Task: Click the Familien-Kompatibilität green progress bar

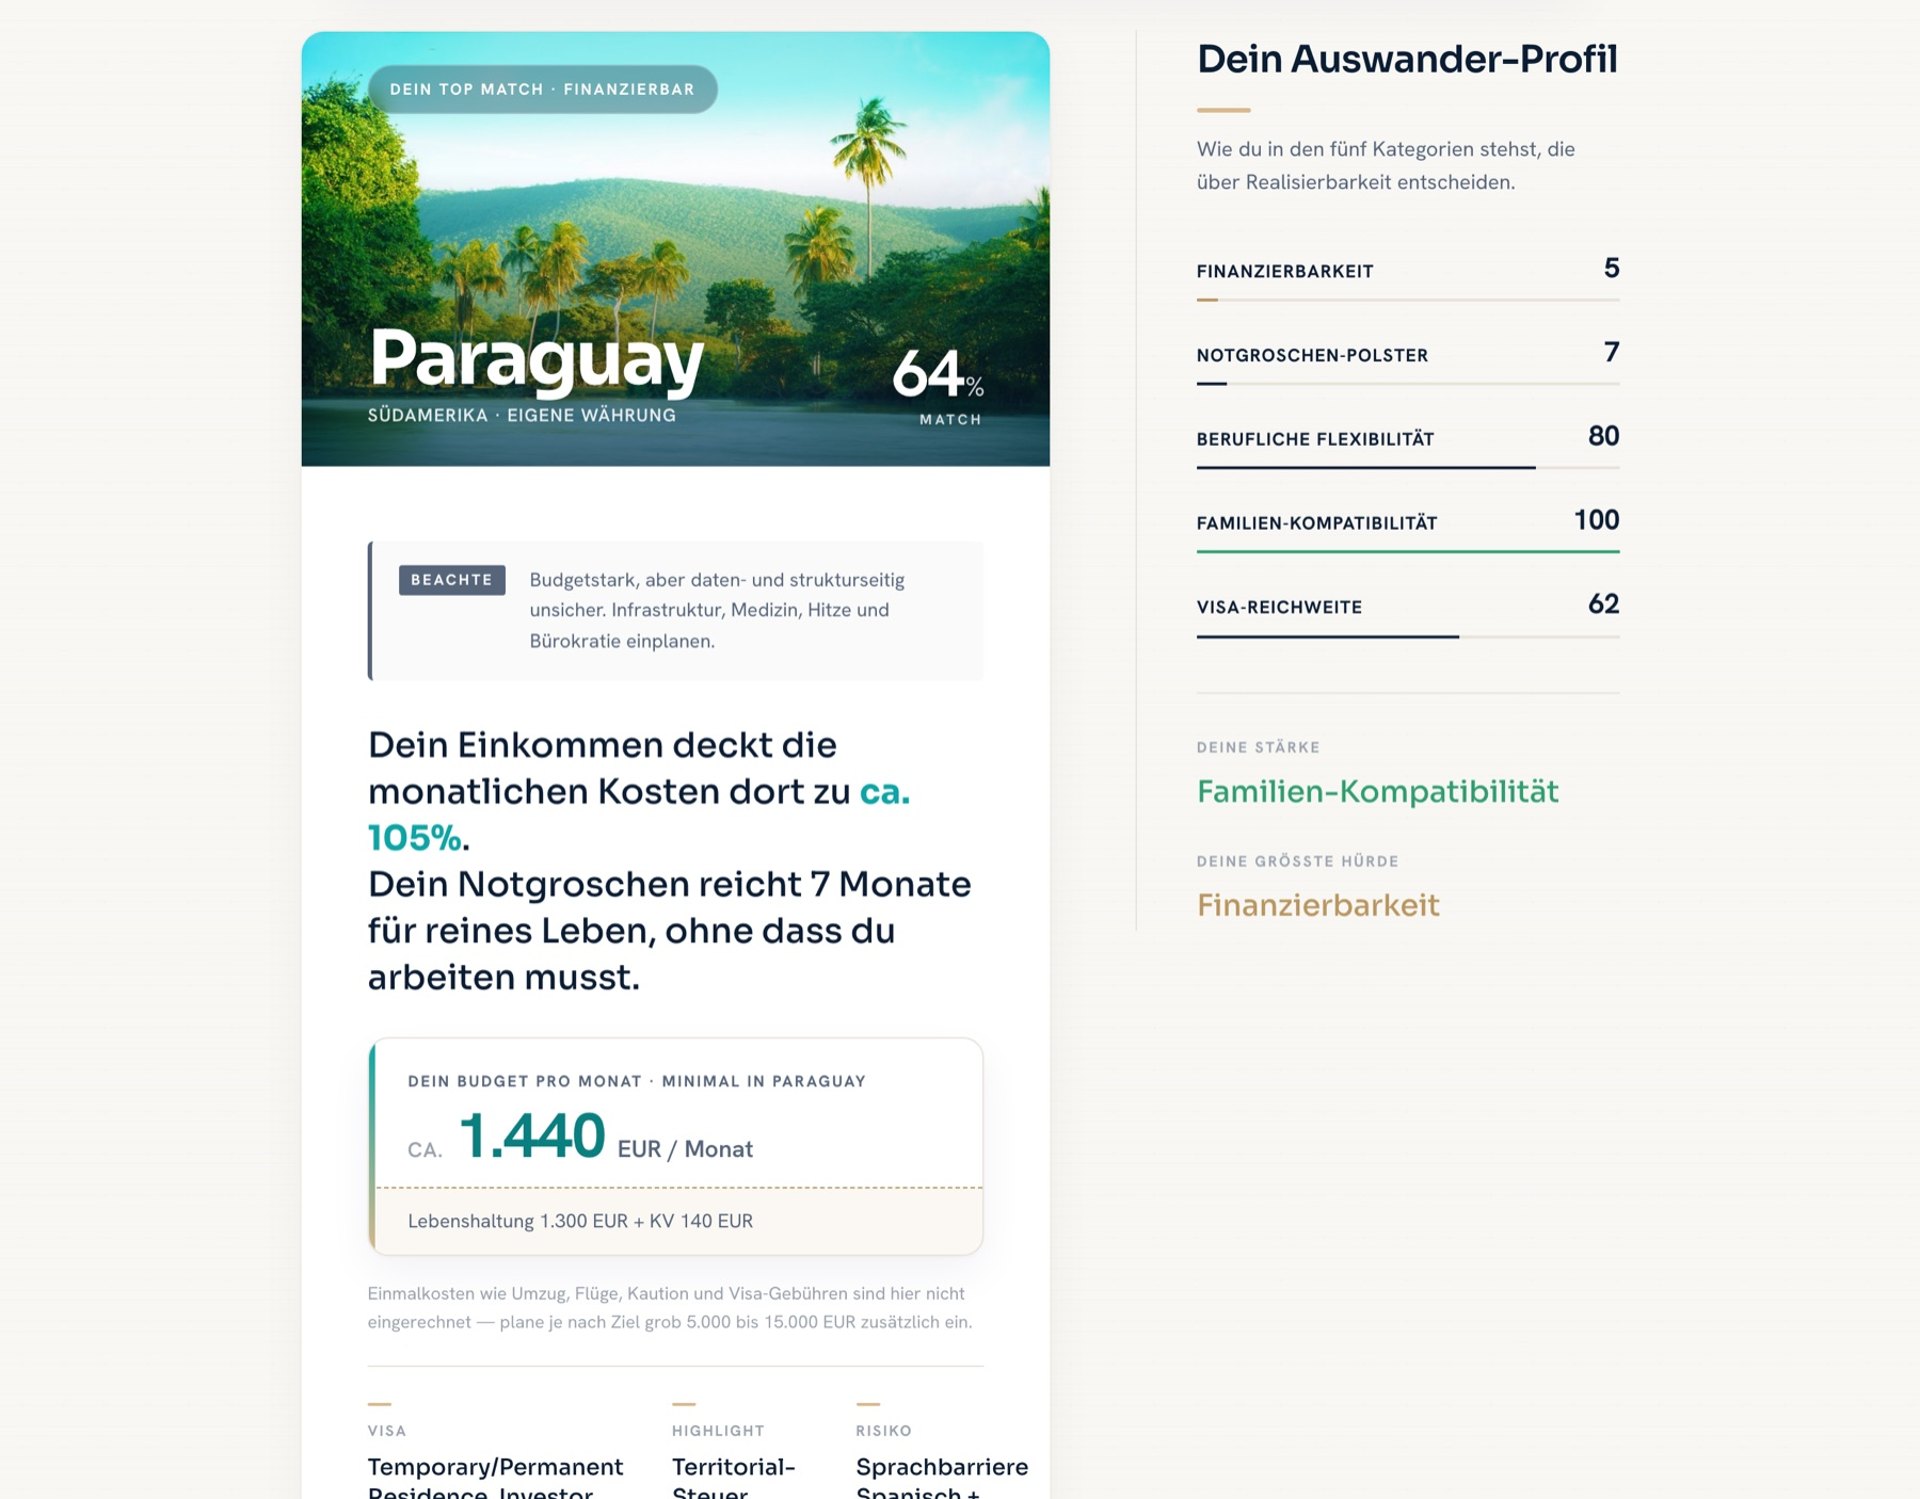Action: pos(1408,551)
